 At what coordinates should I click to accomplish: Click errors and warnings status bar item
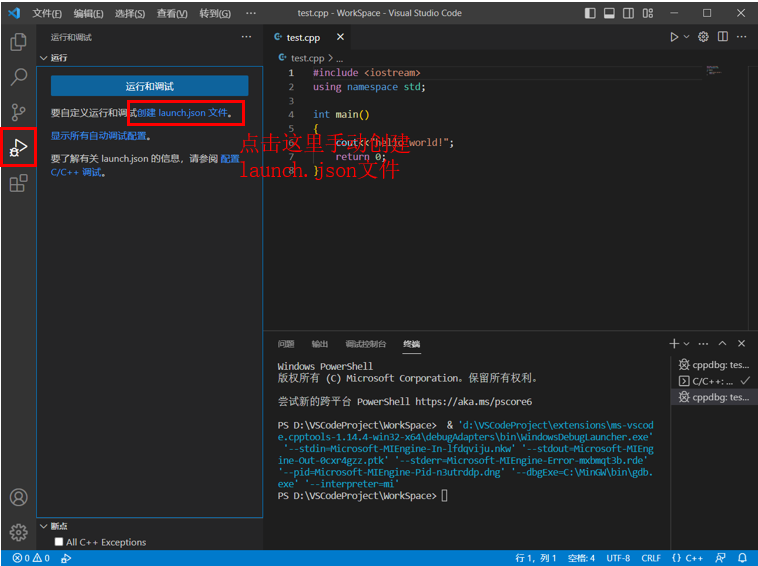click(31, 558)
